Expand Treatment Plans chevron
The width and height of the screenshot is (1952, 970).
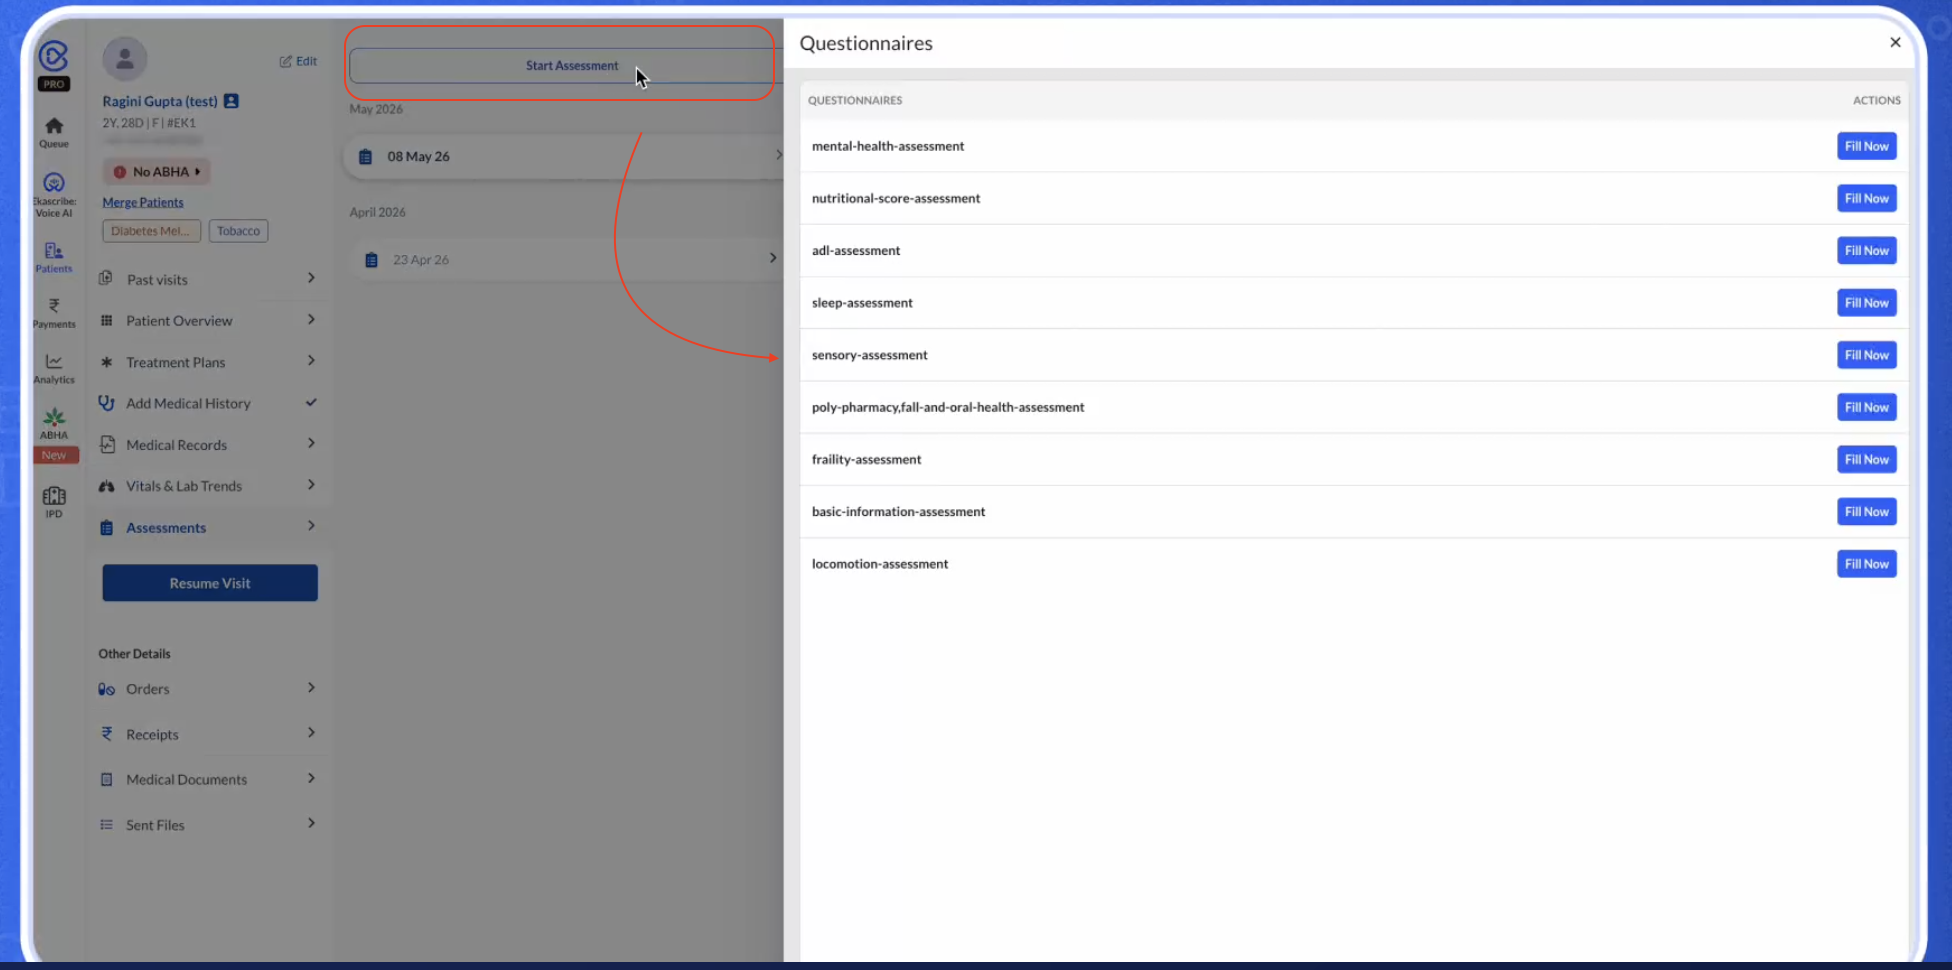point(311,360)
